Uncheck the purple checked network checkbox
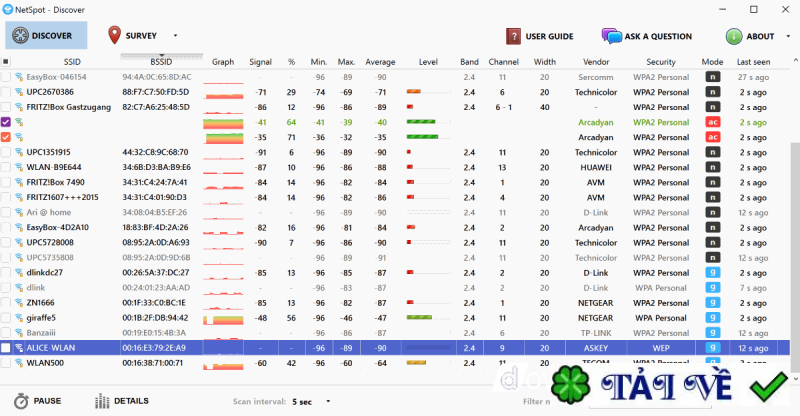 (6, 123)
